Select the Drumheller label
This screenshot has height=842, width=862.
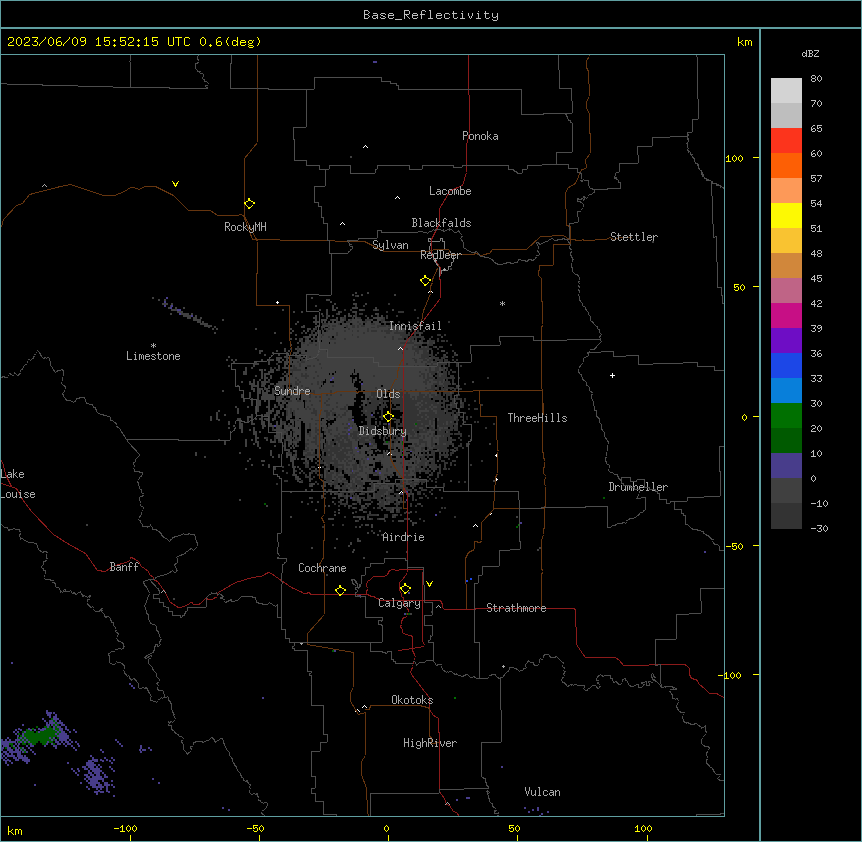point(638,487)
